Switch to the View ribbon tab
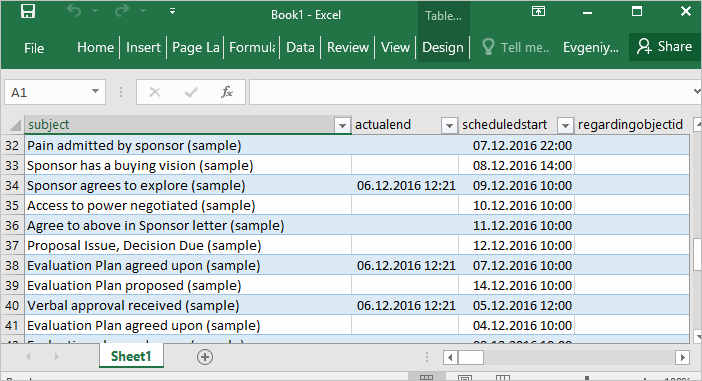 tap(395, 47)
